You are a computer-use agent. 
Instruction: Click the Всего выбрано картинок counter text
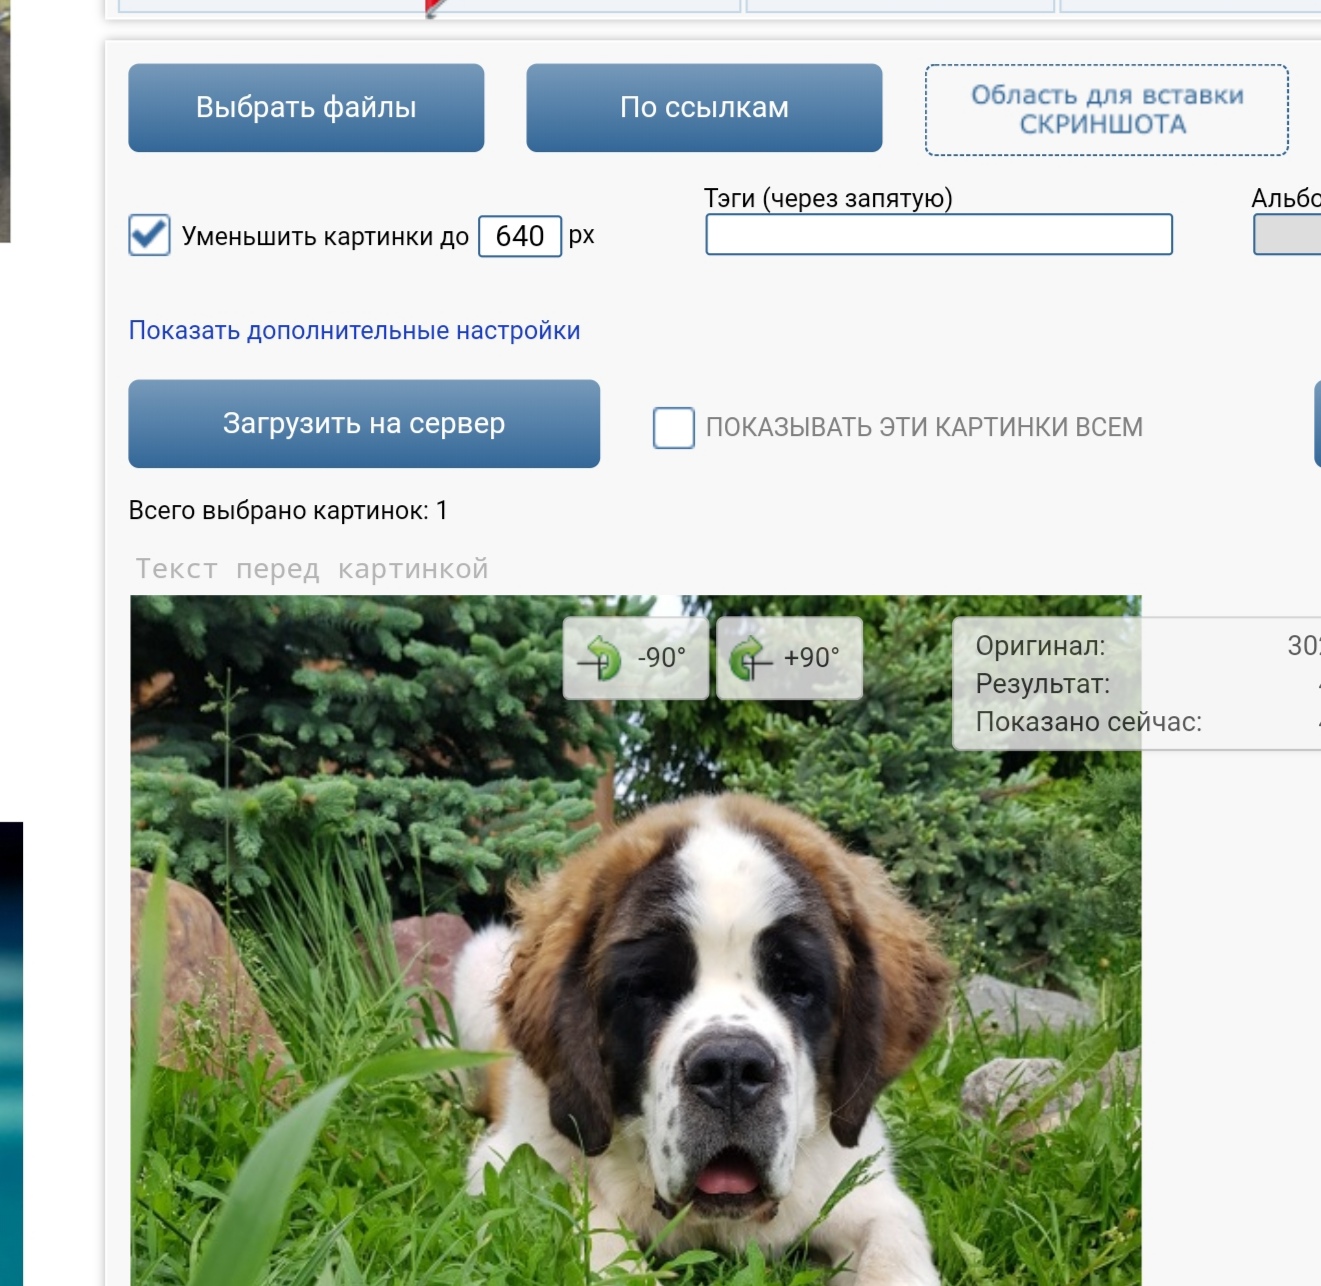coord(288,511)
